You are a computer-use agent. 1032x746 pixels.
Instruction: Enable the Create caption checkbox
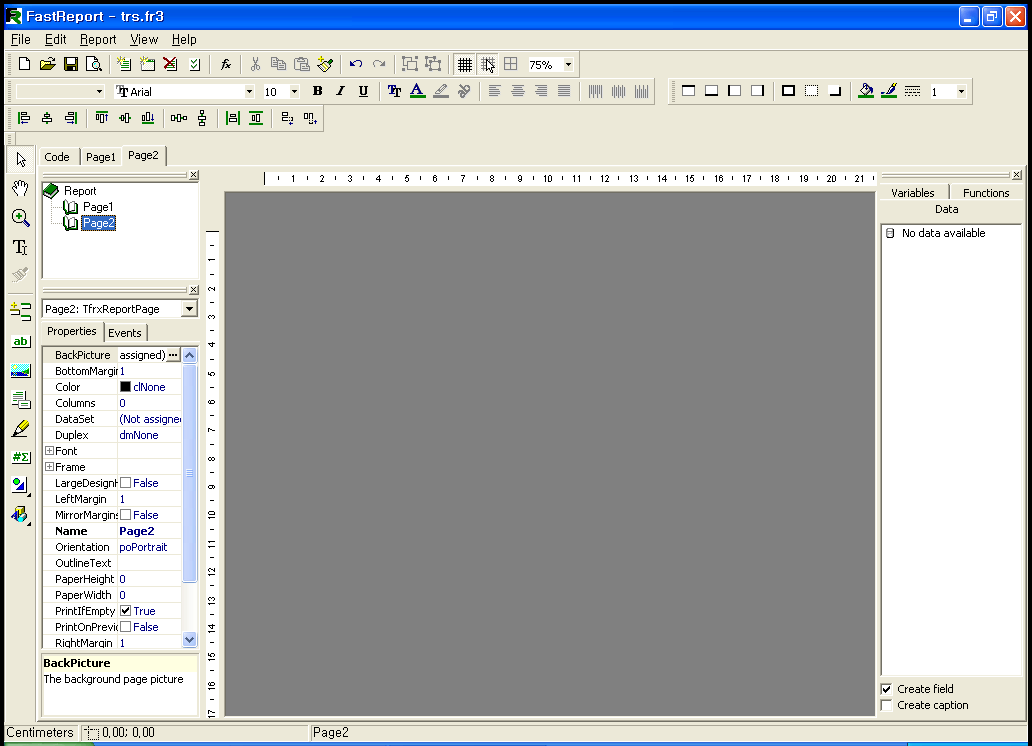886,705
